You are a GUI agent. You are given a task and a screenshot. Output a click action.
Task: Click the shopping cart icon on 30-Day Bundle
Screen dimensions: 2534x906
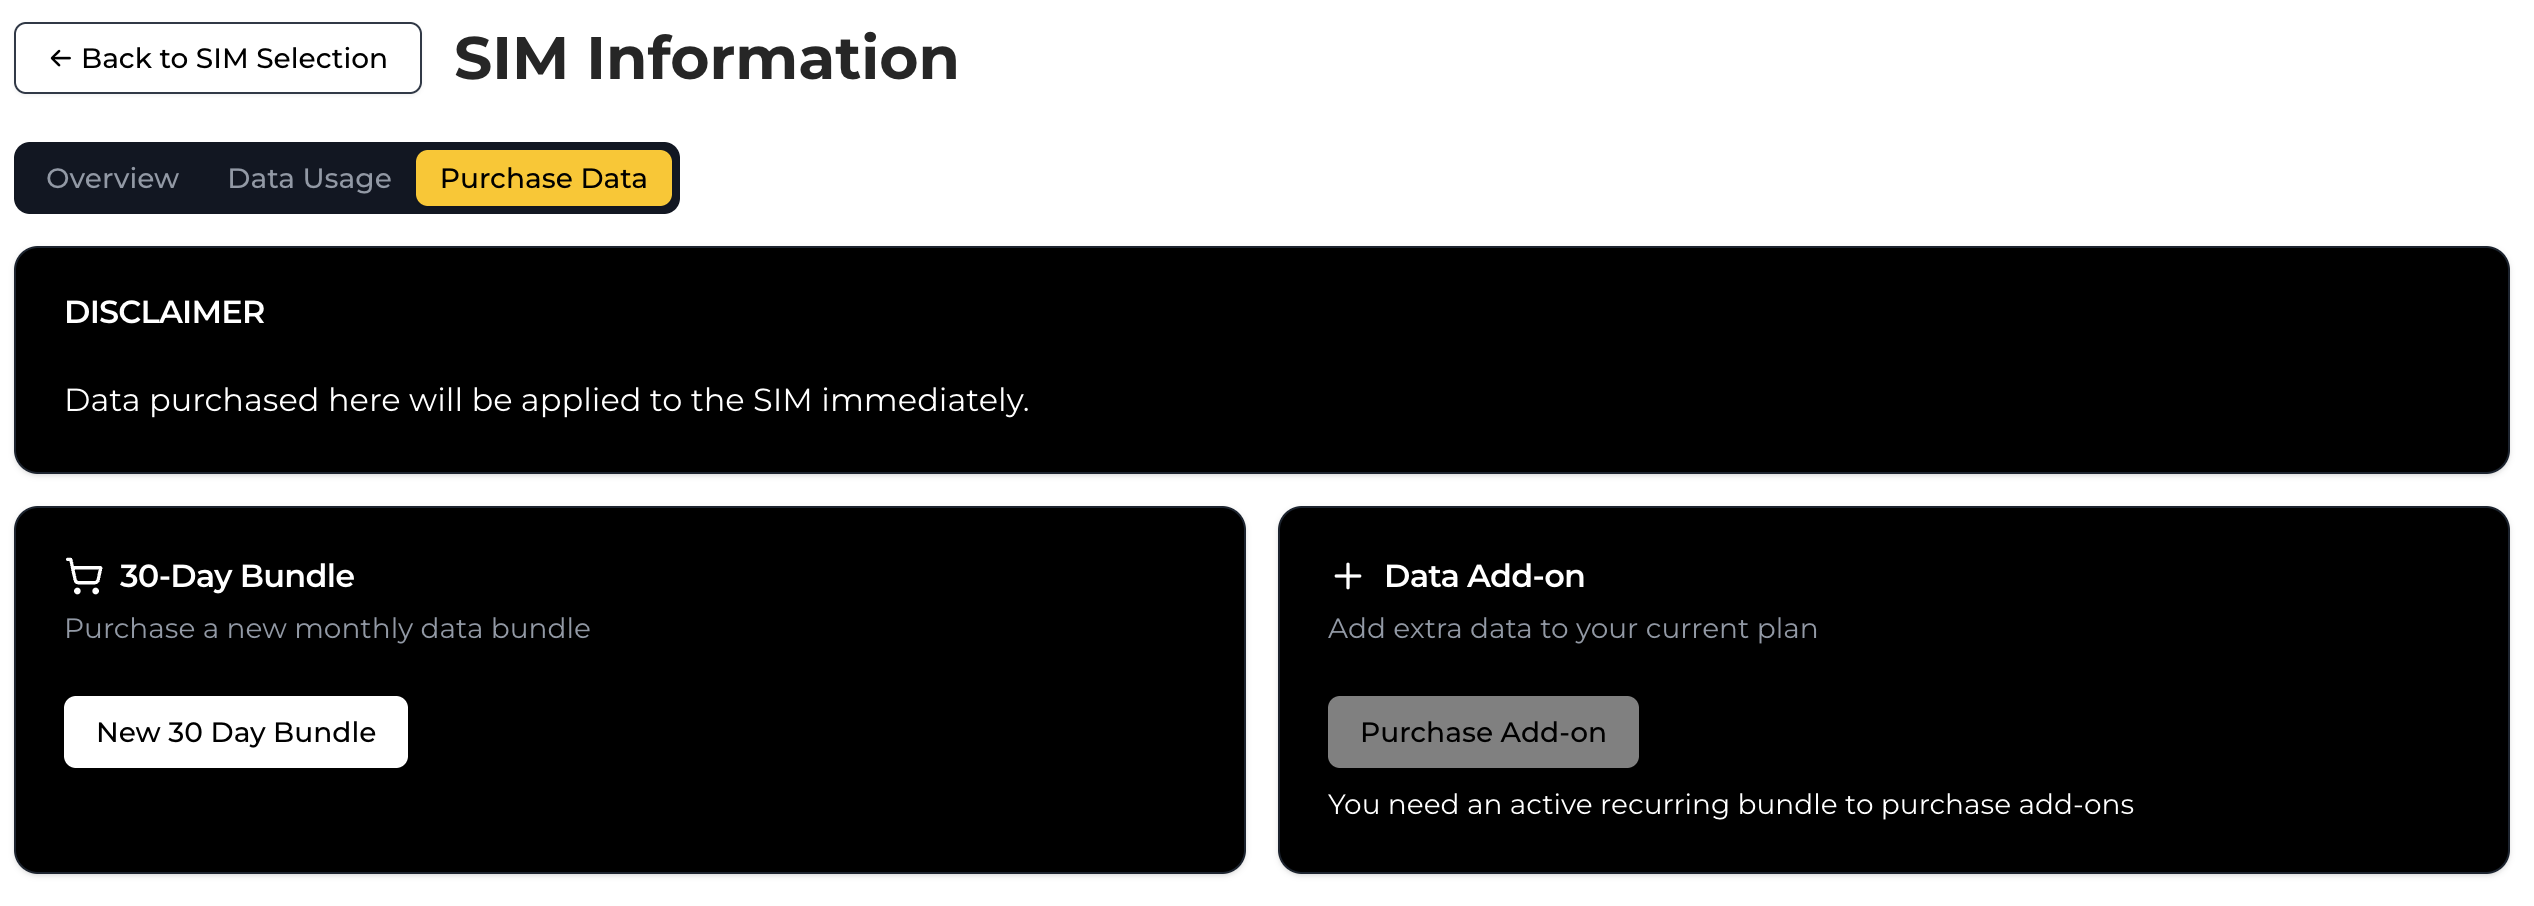tap(83, 576)
